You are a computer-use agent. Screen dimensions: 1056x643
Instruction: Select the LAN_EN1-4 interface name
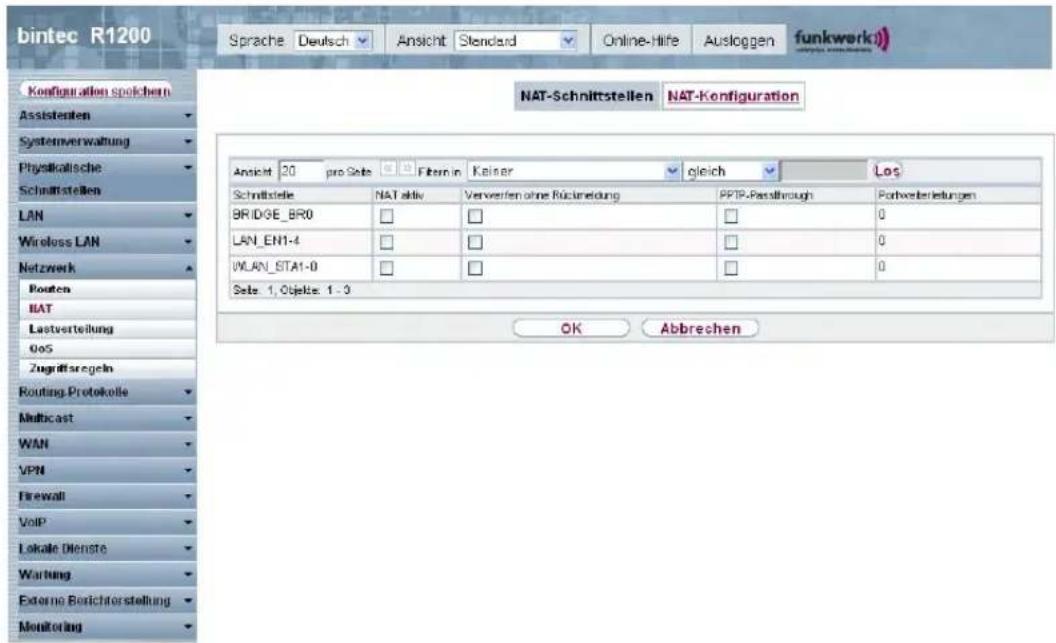tap(266, 240)
